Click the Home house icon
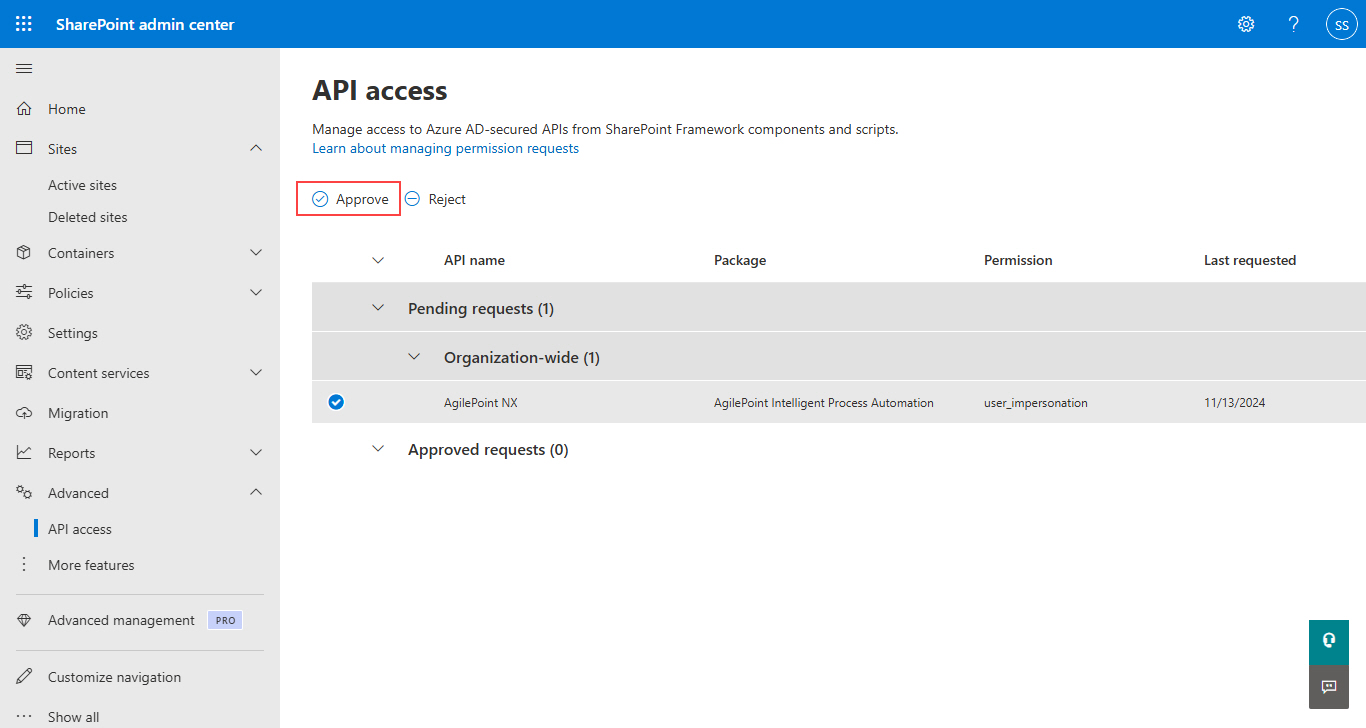Viewport: 1366px width, 728px height. (x=24, y=109)
